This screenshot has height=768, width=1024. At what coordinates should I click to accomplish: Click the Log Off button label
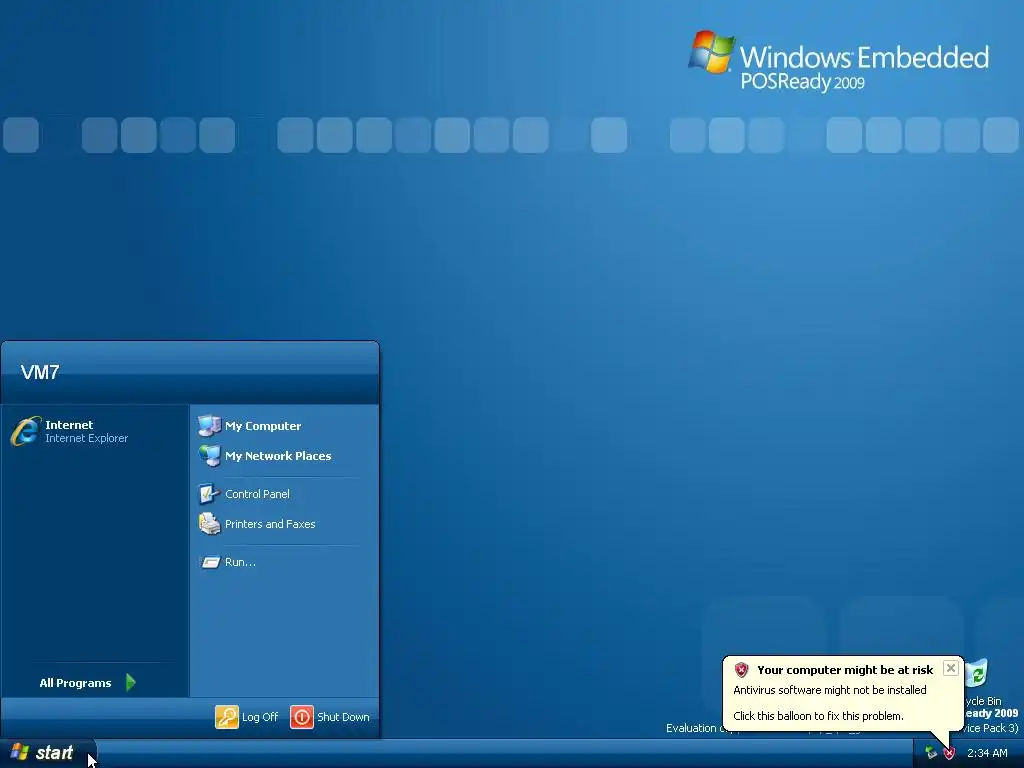[x=260, y=717]
